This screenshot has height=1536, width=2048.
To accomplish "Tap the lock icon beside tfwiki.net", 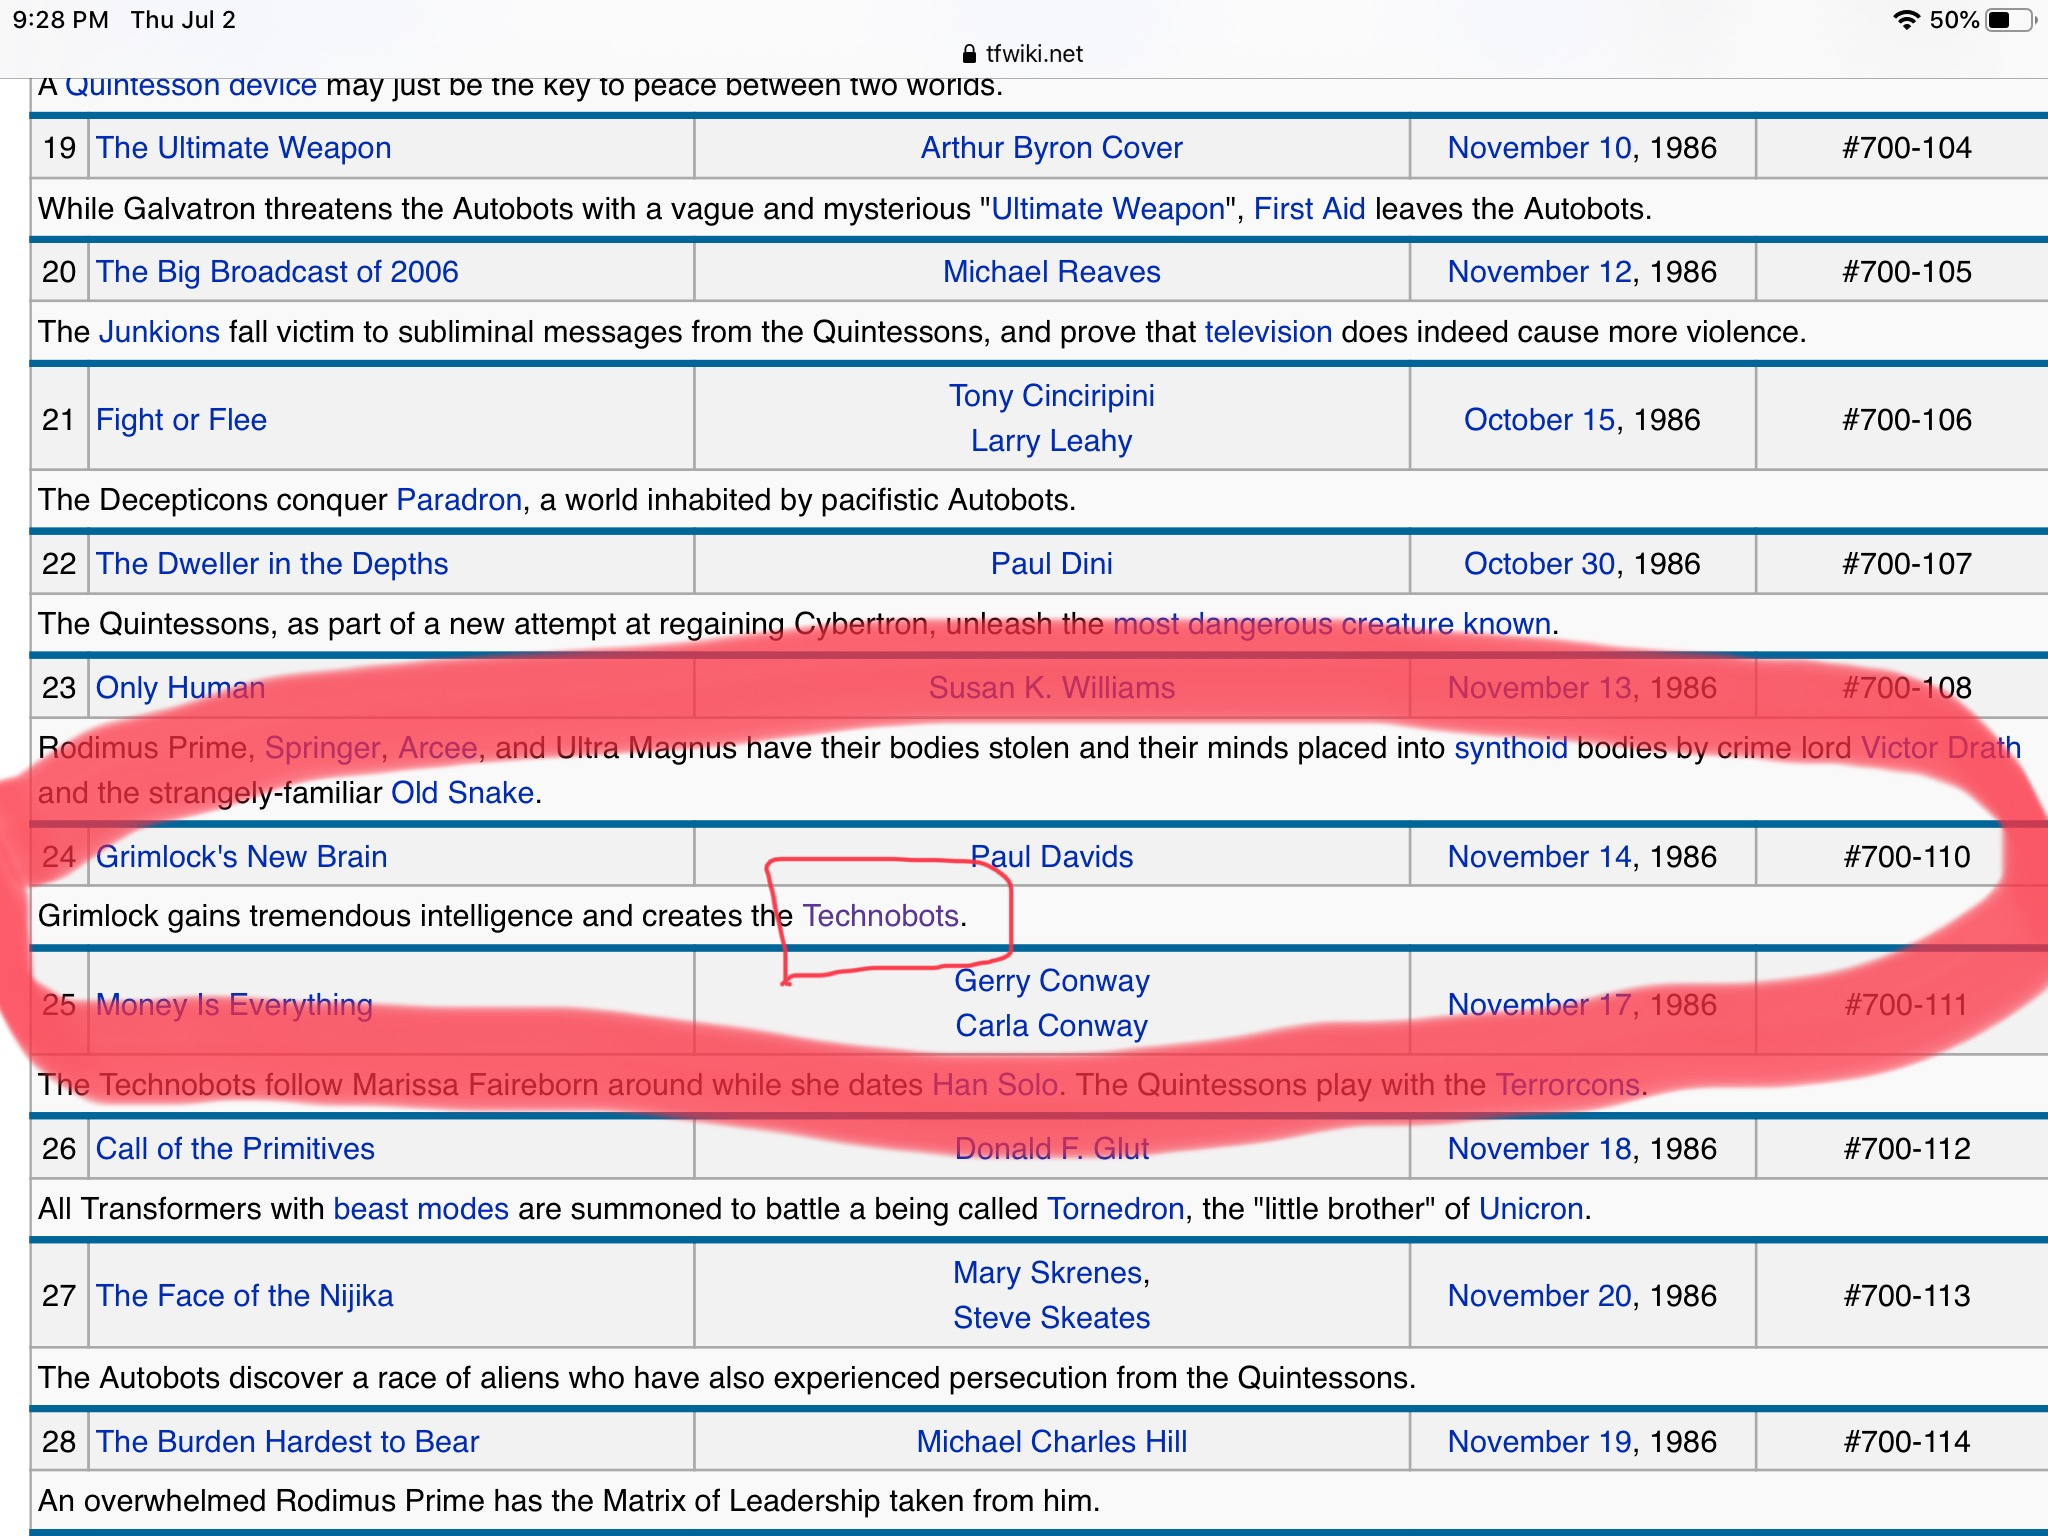I will pos(968,54).
